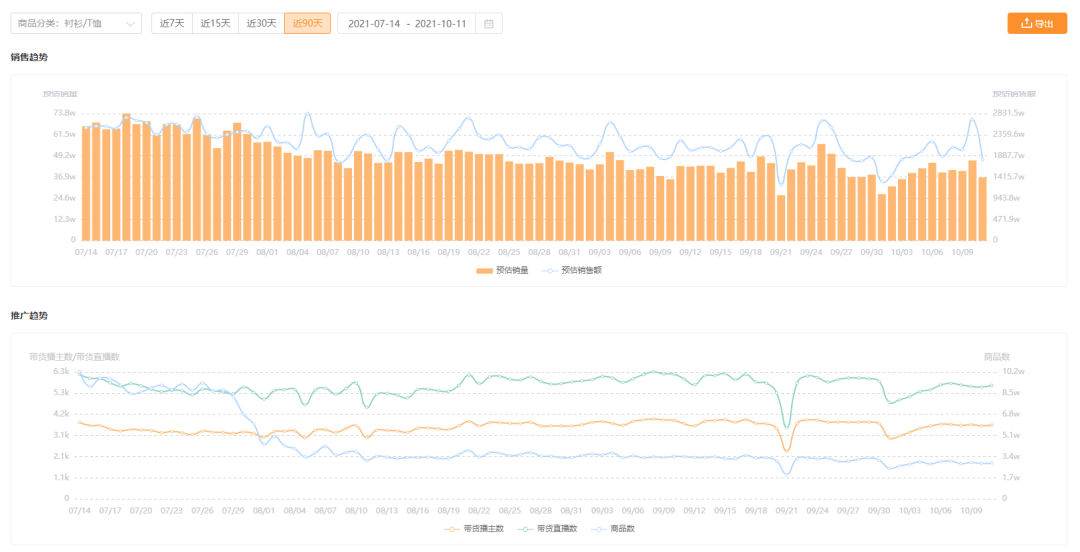Toggle the 商品数 legend item
This screenshot has width=1080, height=552.
pyautogui.click(x=612, y=529)
